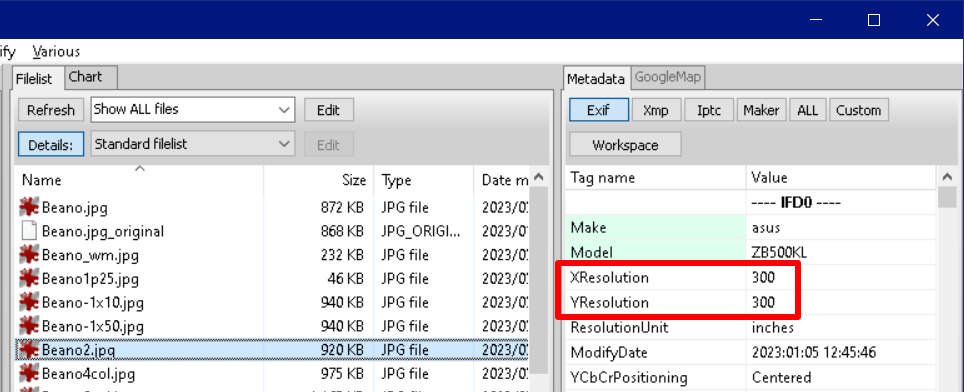Switch to the GoogleMap tab
This screenshot has height=392, width=964.
click(668, 77)
